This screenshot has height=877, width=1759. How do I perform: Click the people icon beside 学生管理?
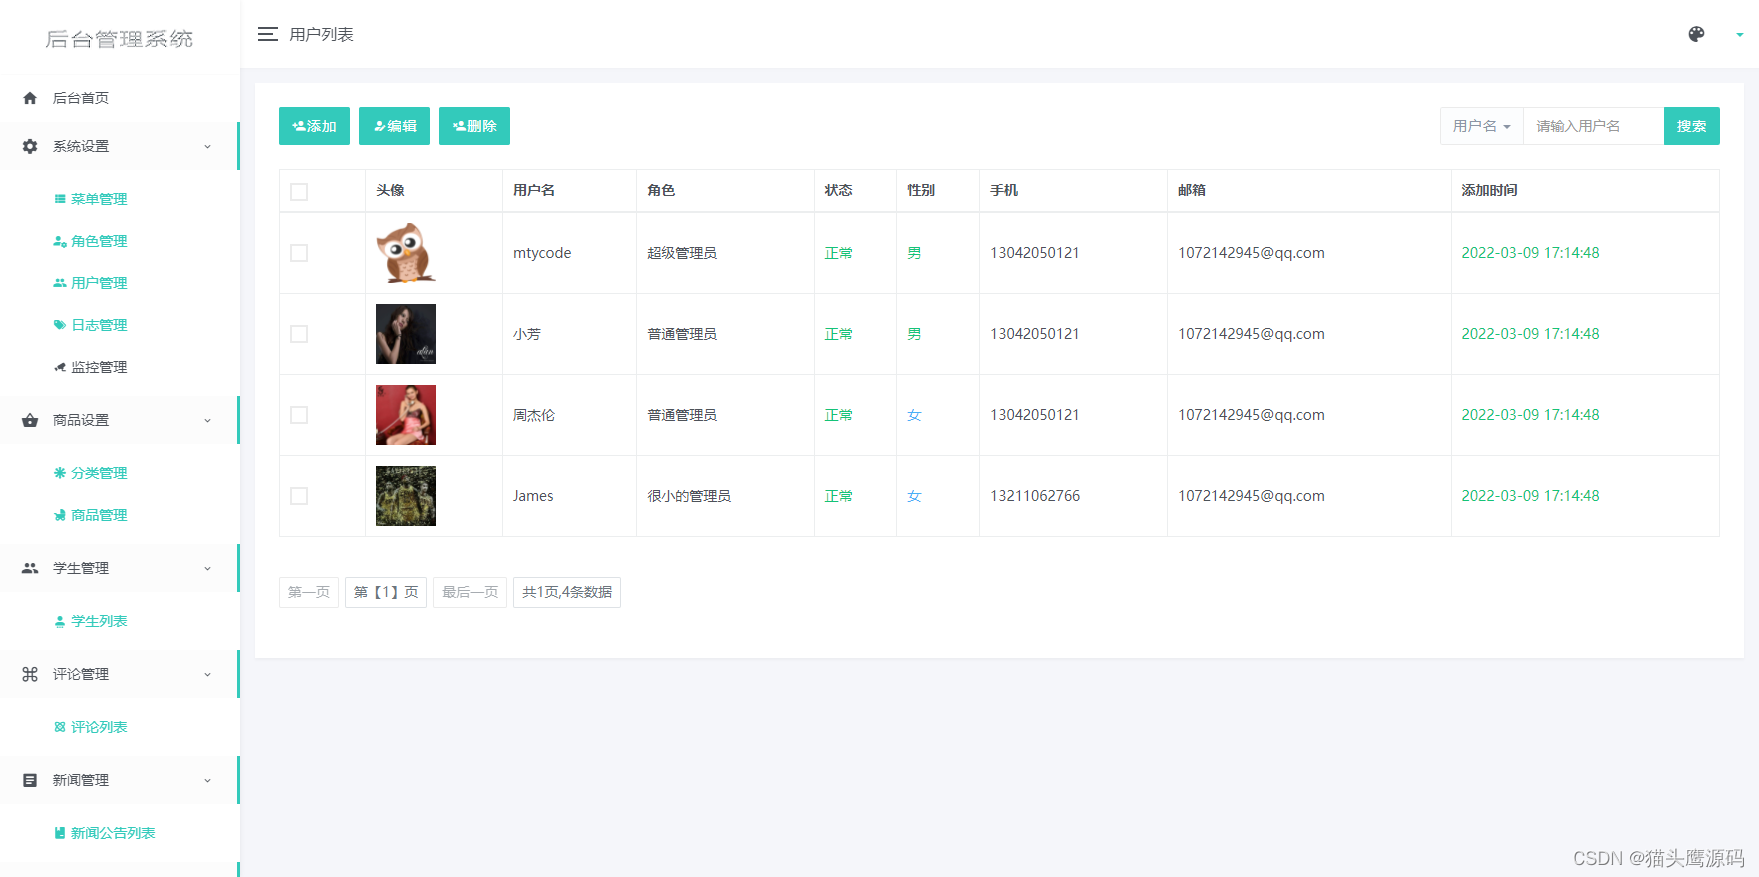coord(30,568)
